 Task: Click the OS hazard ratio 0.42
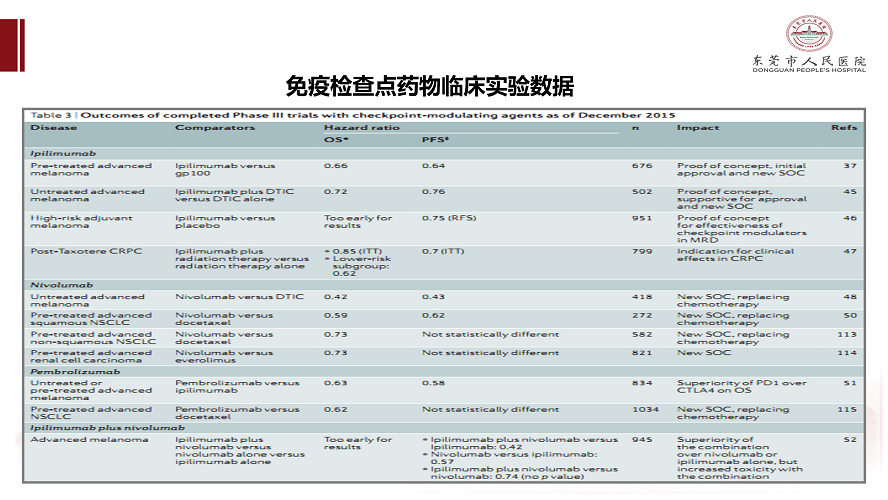click(336, 297)
